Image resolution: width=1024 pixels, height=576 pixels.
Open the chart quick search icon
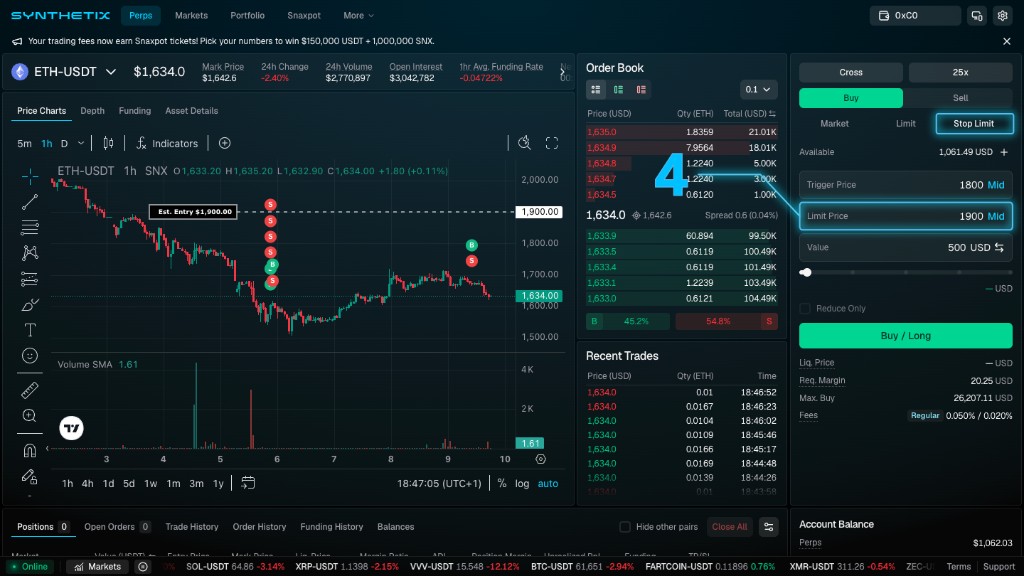(x=524, y=143)
